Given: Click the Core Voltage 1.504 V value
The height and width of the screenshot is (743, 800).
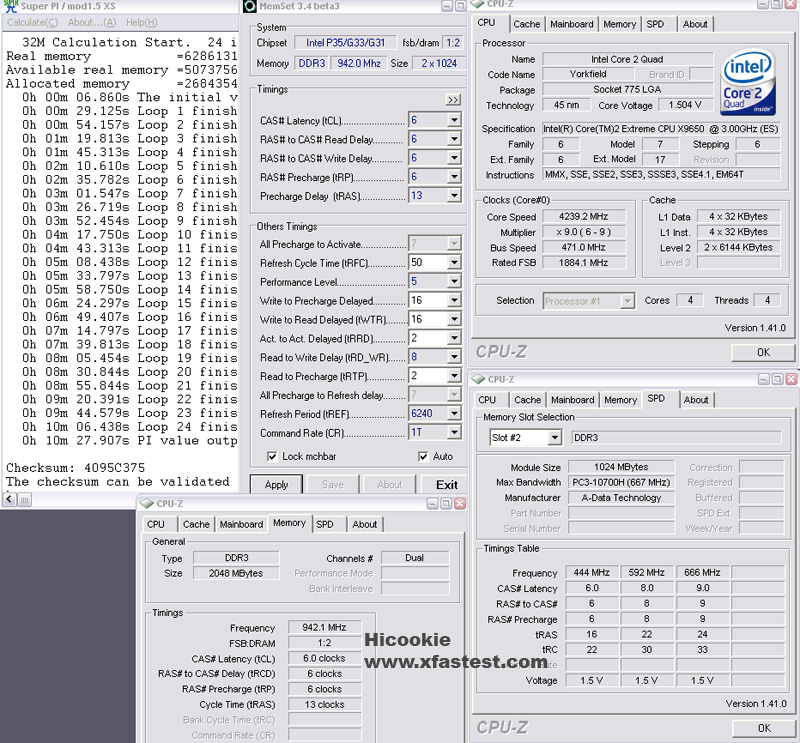Looking at the screenshot, I should pyautogui.click(x=685, y=105).
